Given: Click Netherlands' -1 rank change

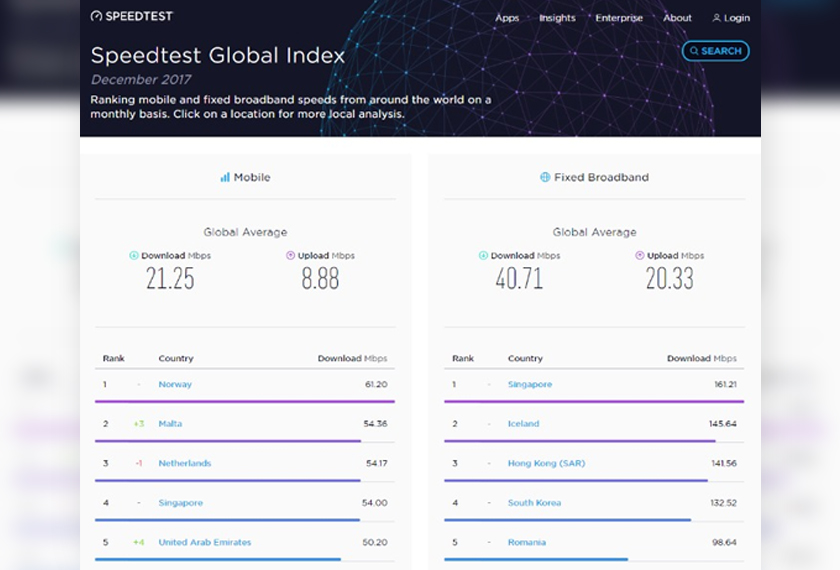Looking at the screenshot, I should (x=139, y=463).
